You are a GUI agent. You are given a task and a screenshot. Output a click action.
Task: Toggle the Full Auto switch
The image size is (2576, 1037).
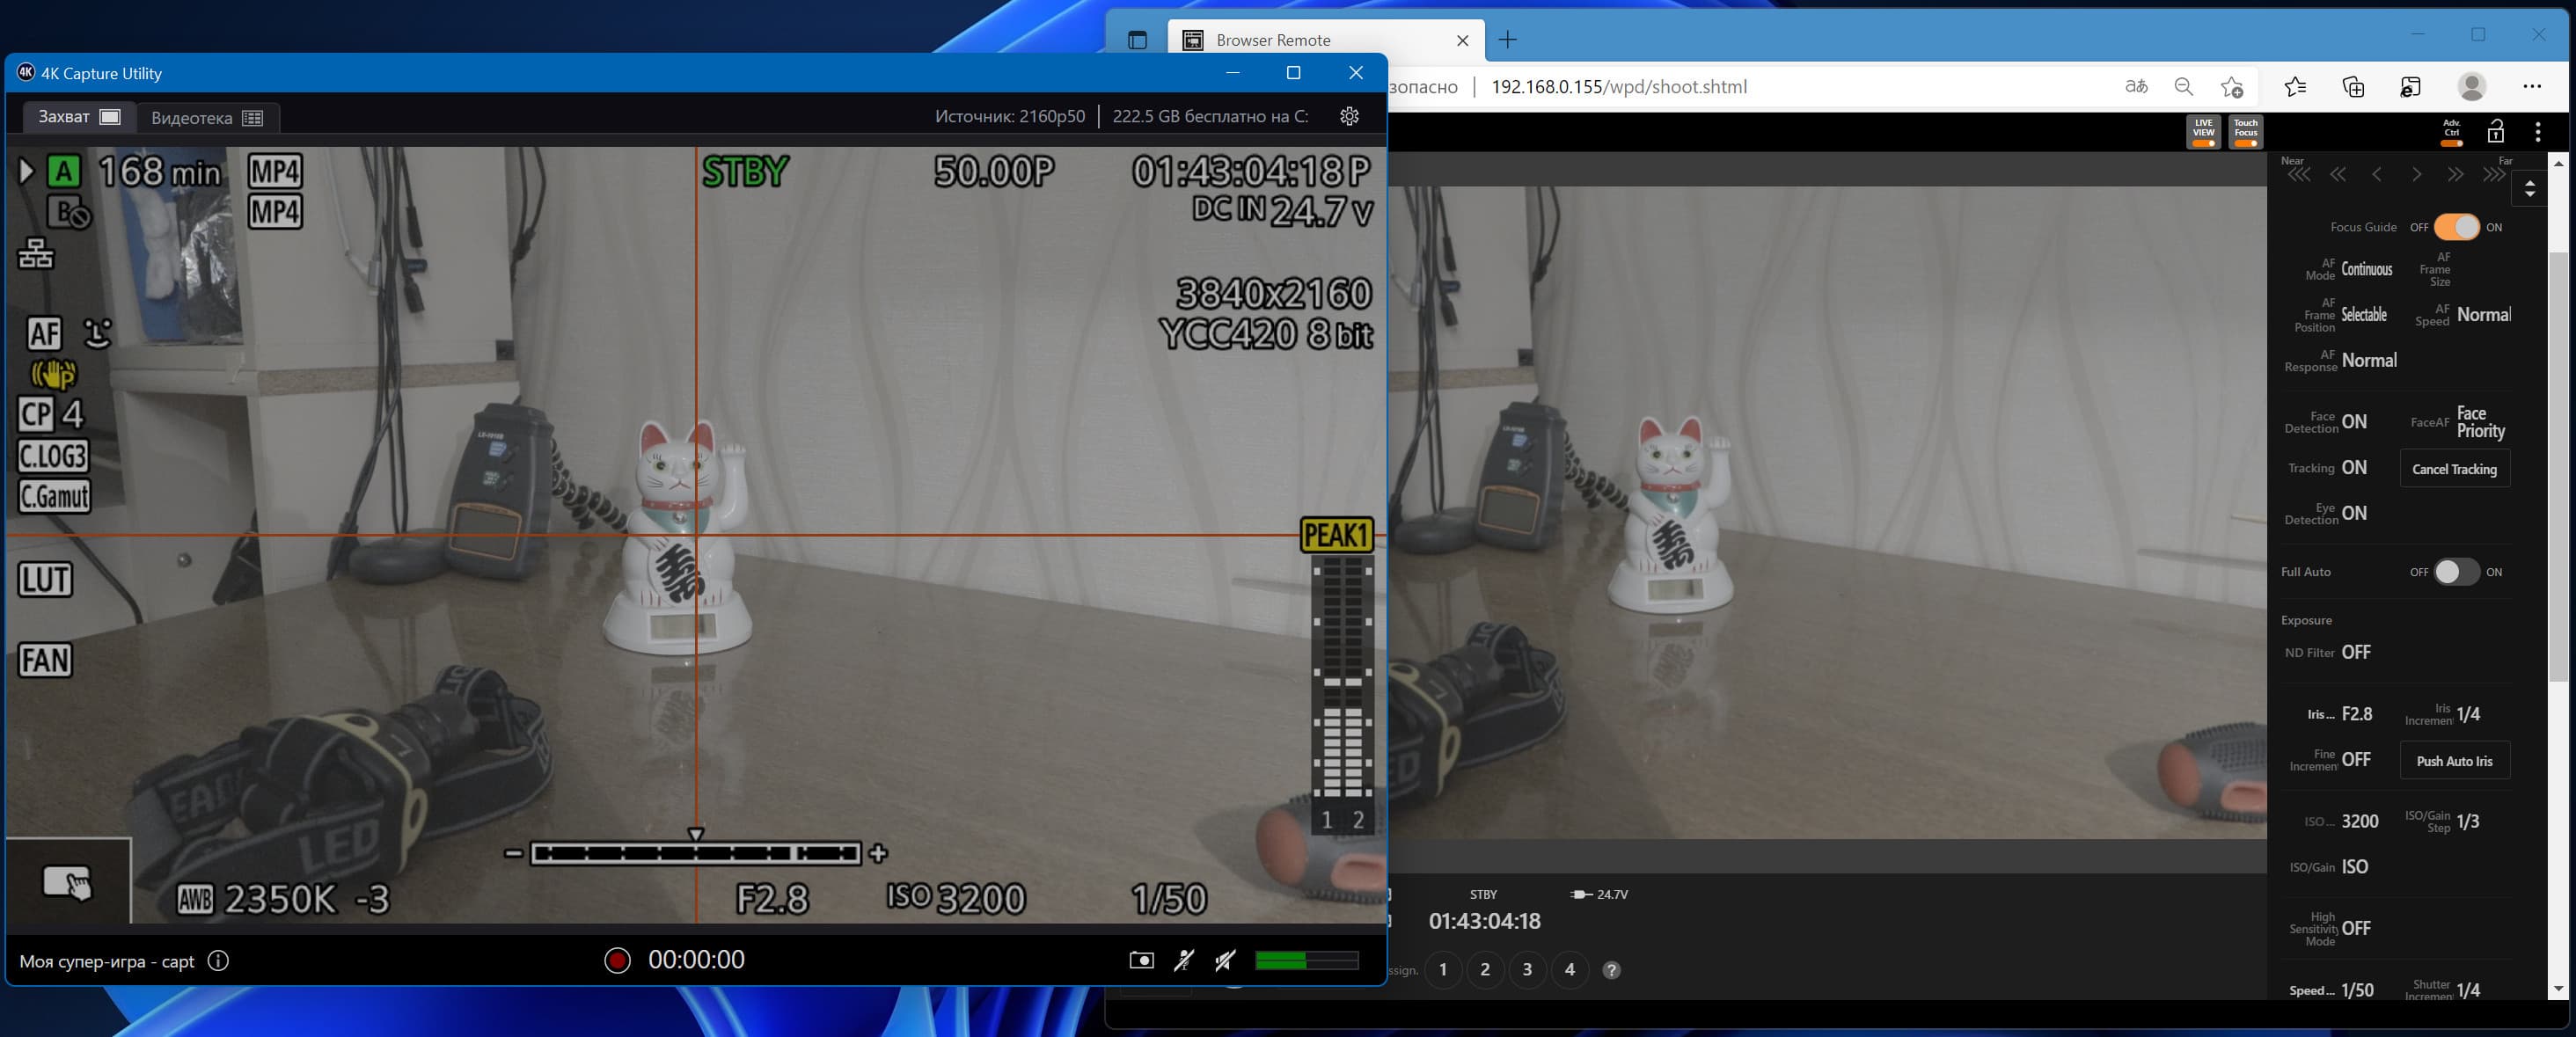2456,572
